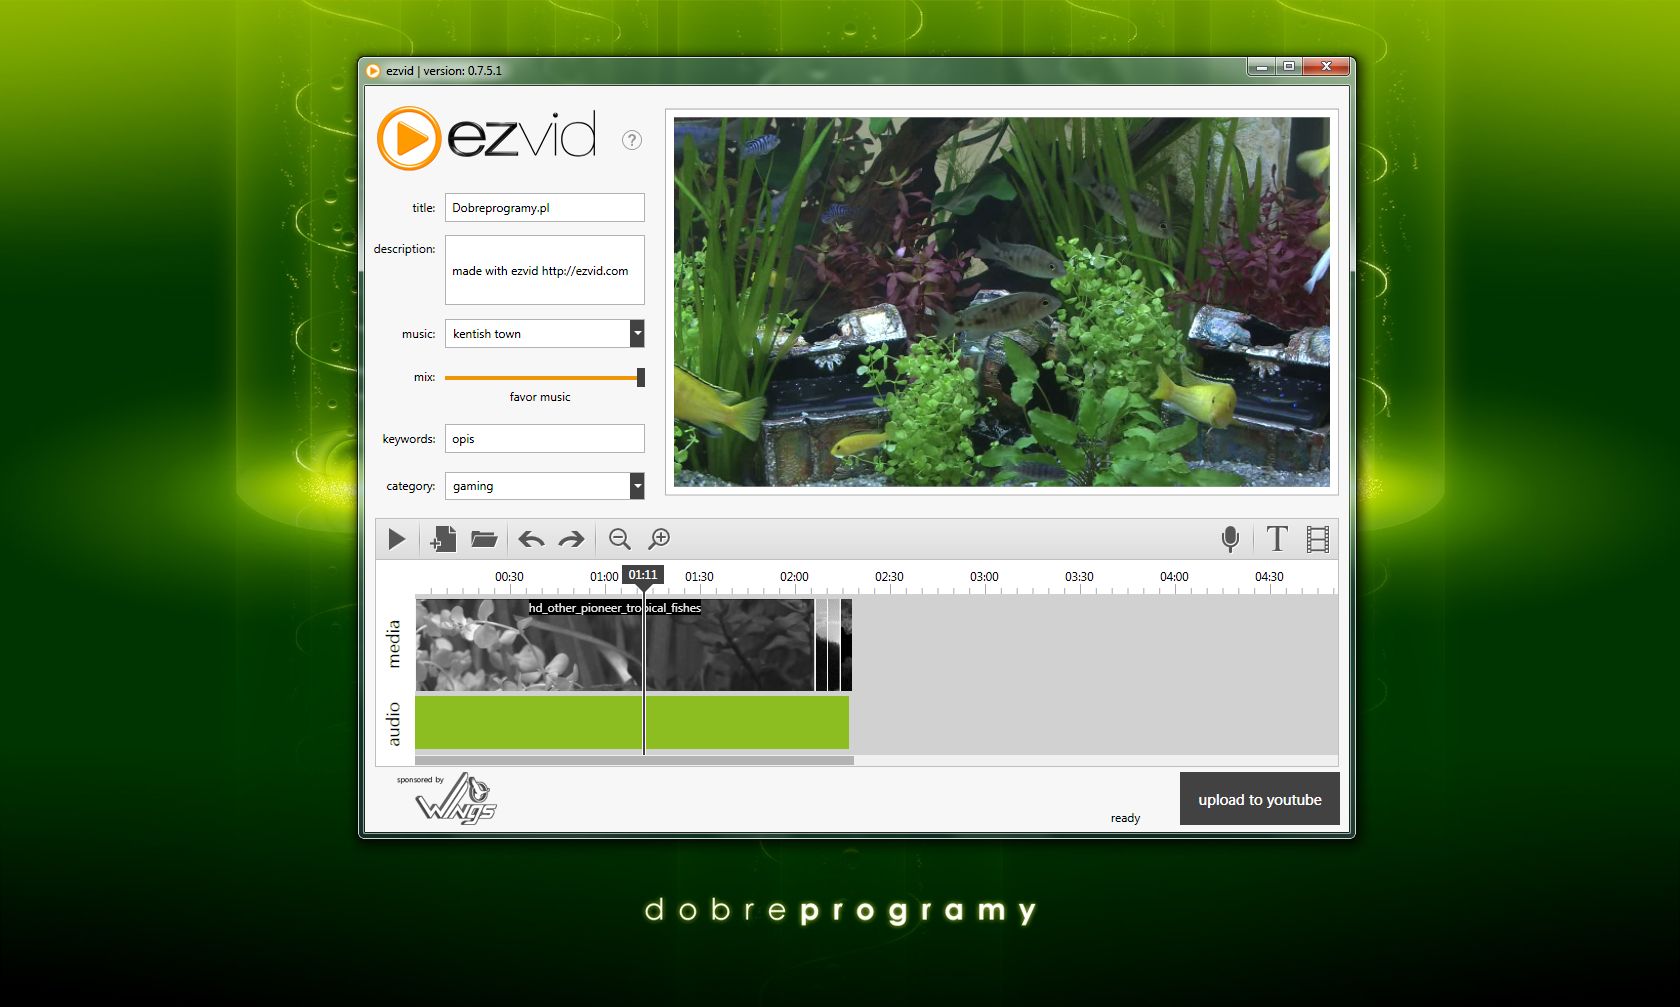Record voice with the microphone icon
The height and width of the screenshot is (1007, 1680).
[1231, 539]
